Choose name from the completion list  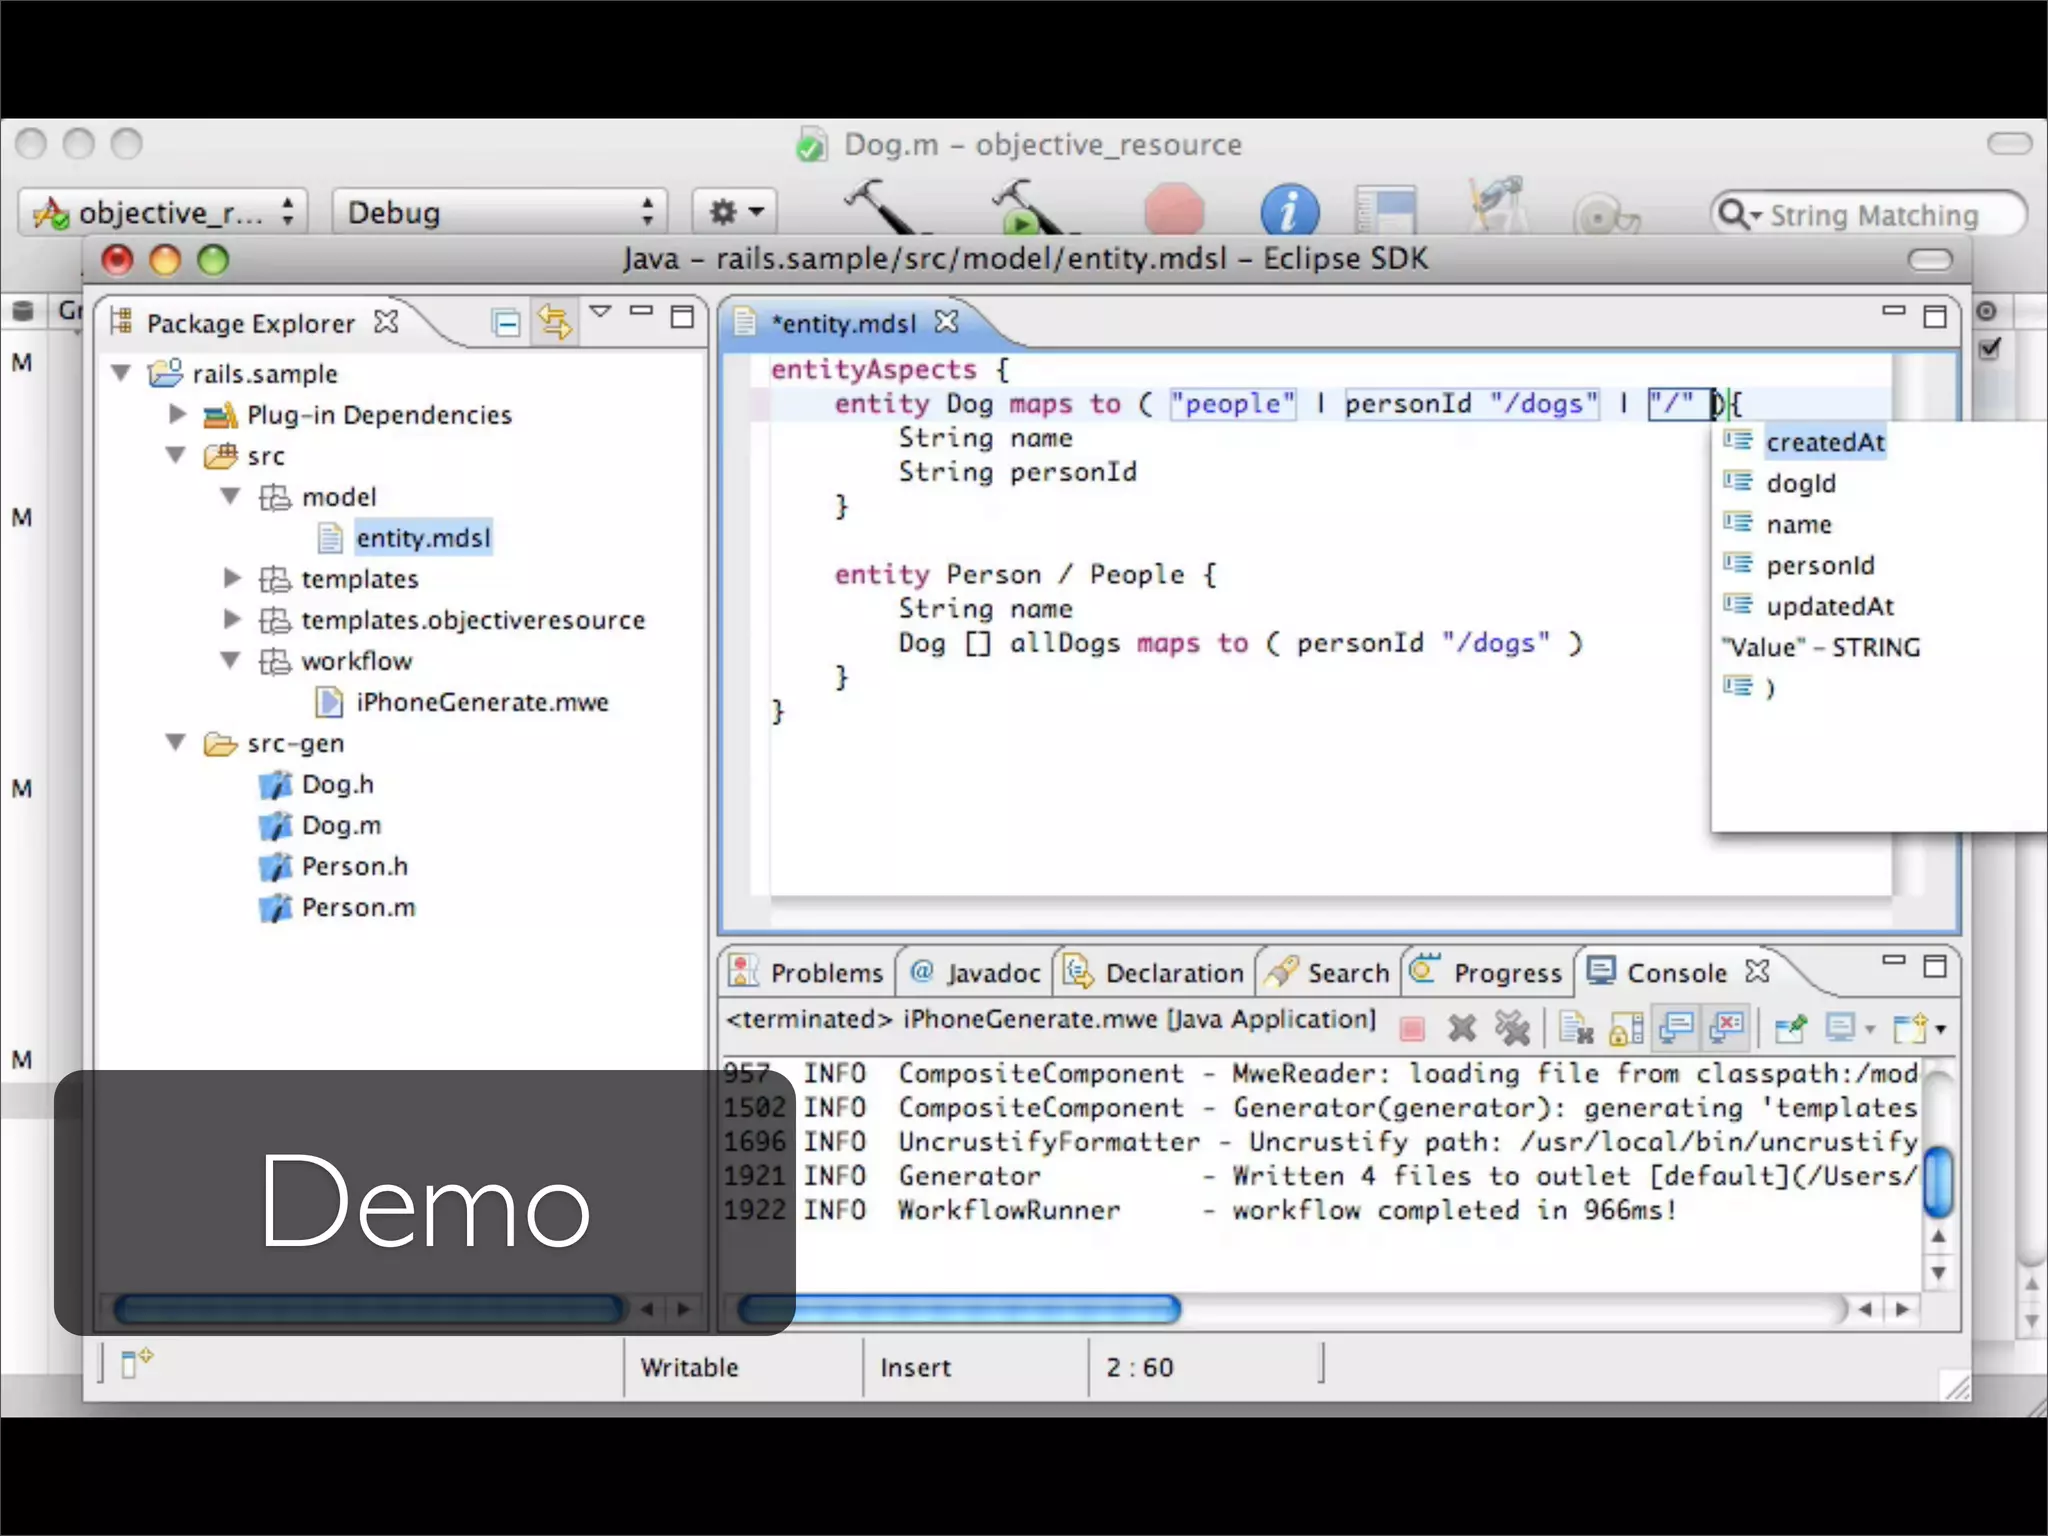1798,524
